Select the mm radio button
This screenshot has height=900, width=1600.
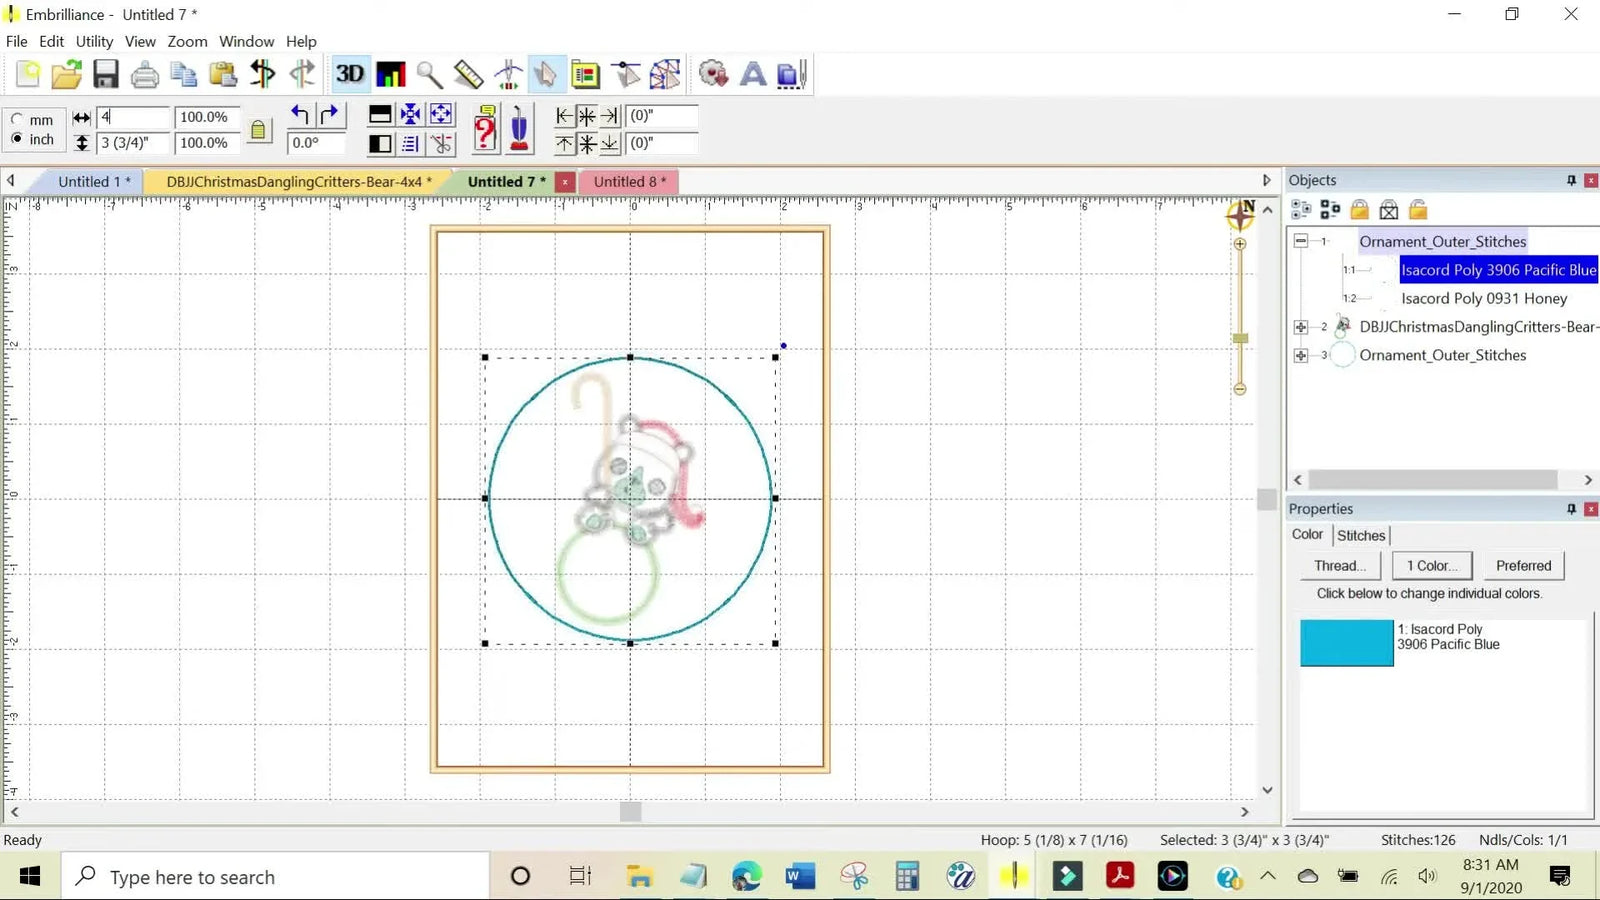17,119
